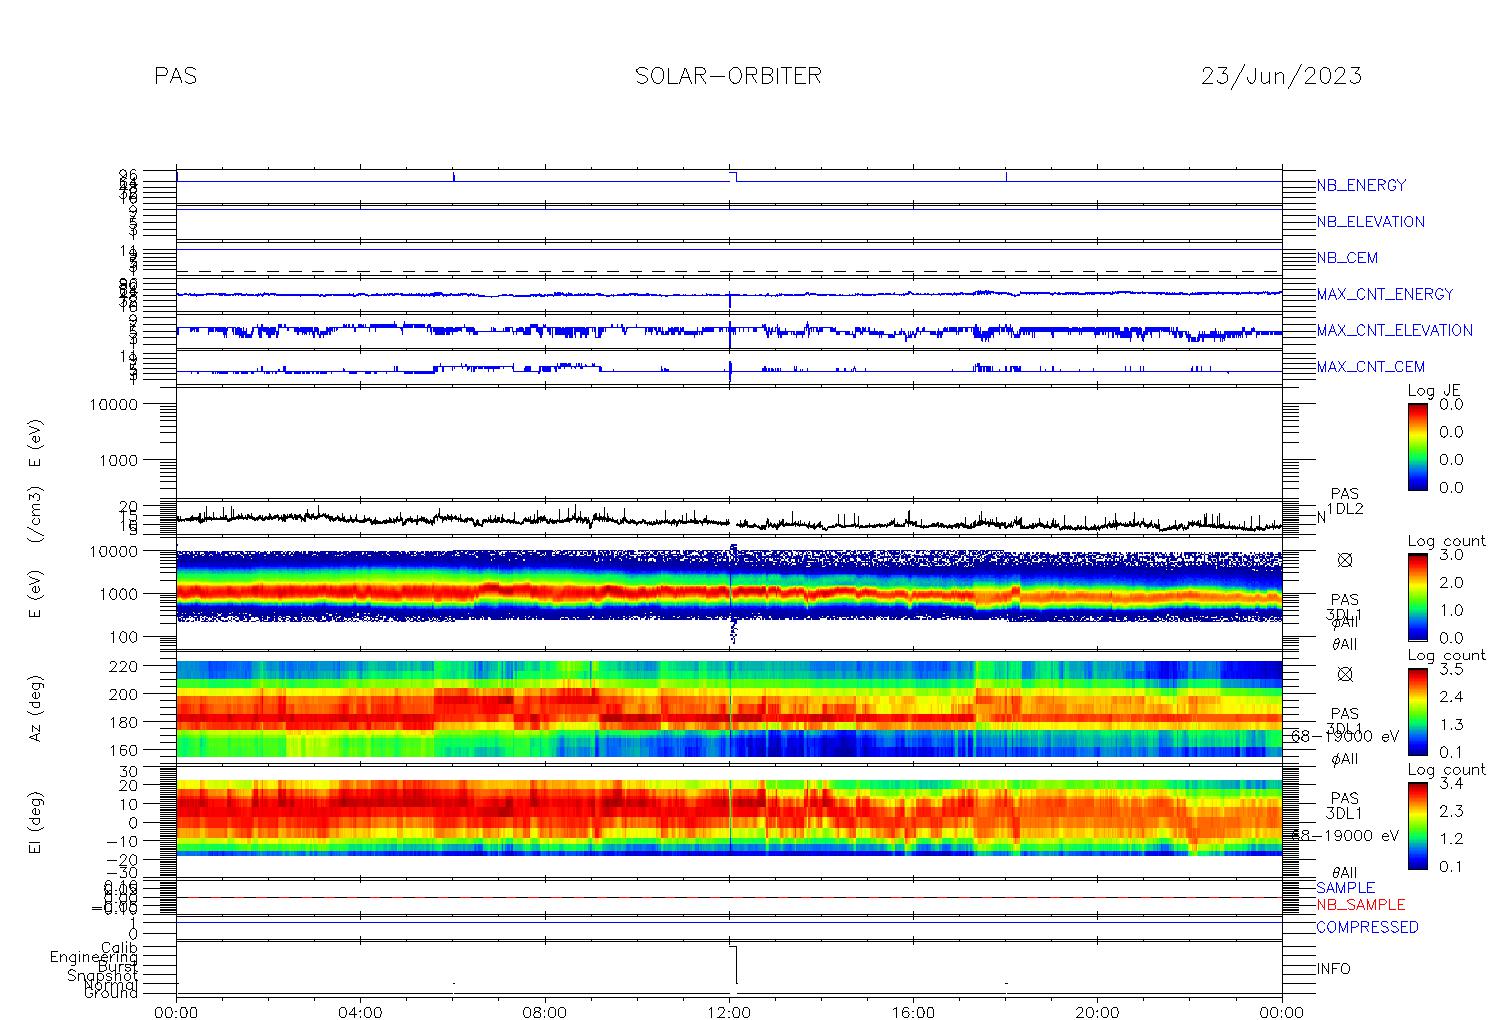Select the color bar scaled 0.0 to 3.0

click(1418, 596)
